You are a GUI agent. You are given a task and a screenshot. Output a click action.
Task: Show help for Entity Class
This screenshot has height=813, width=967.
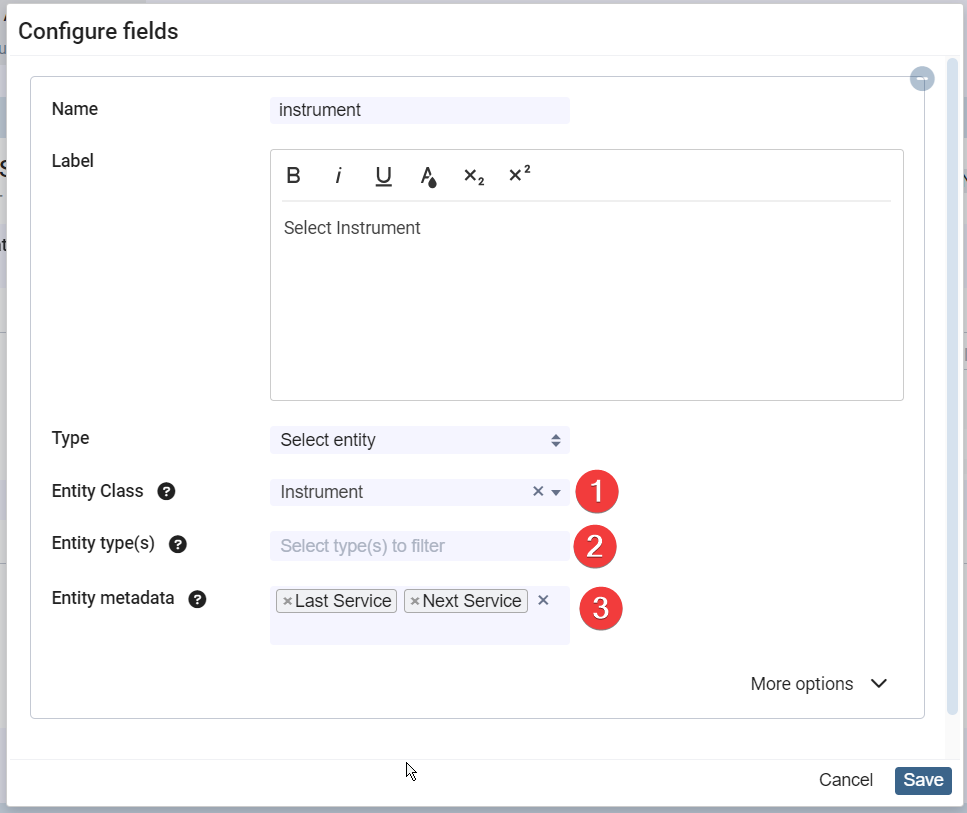(167, 491)
